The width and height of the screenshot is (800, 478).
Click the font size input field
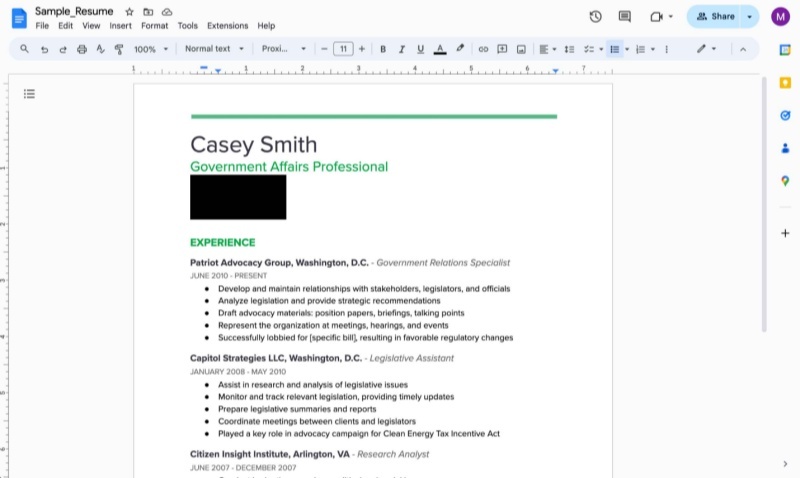(x=342, y=48)
